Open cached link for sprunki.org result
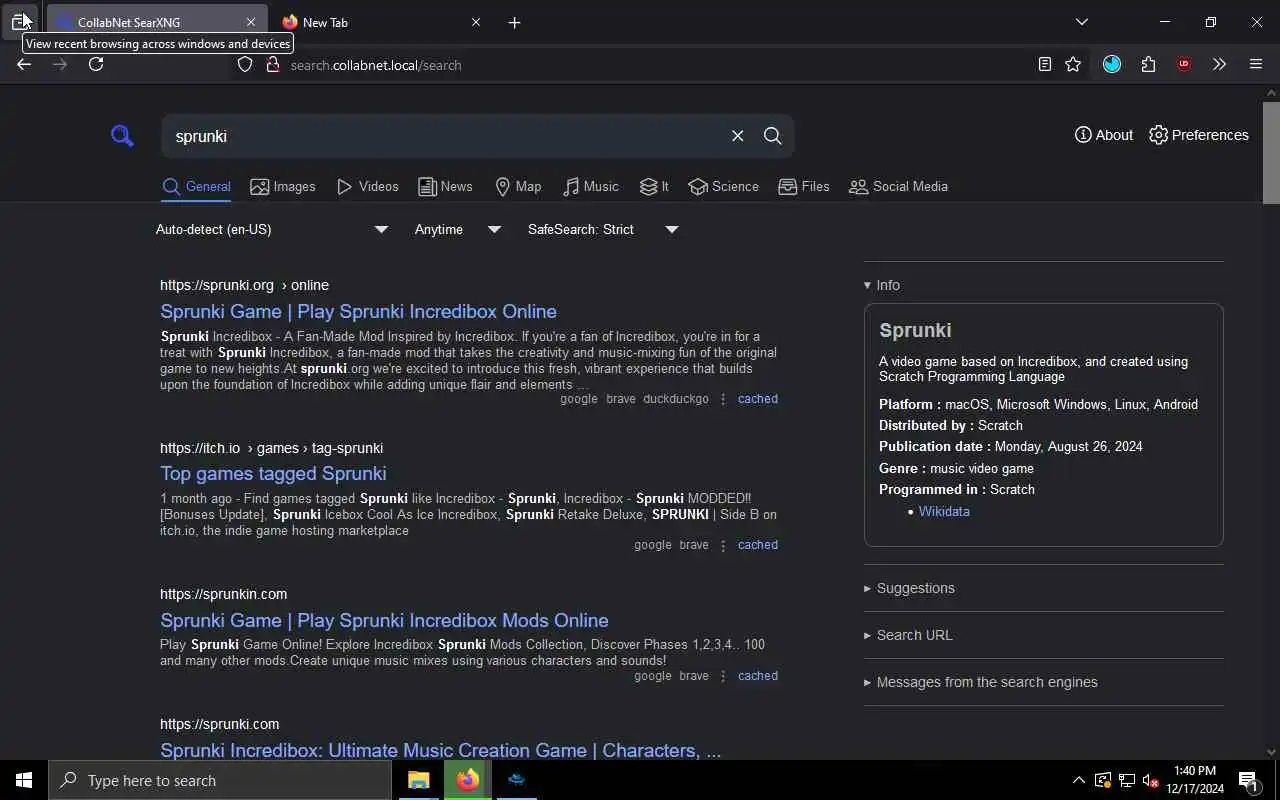Viewport: 1280px width, 800px height. [x=758, y=399]
